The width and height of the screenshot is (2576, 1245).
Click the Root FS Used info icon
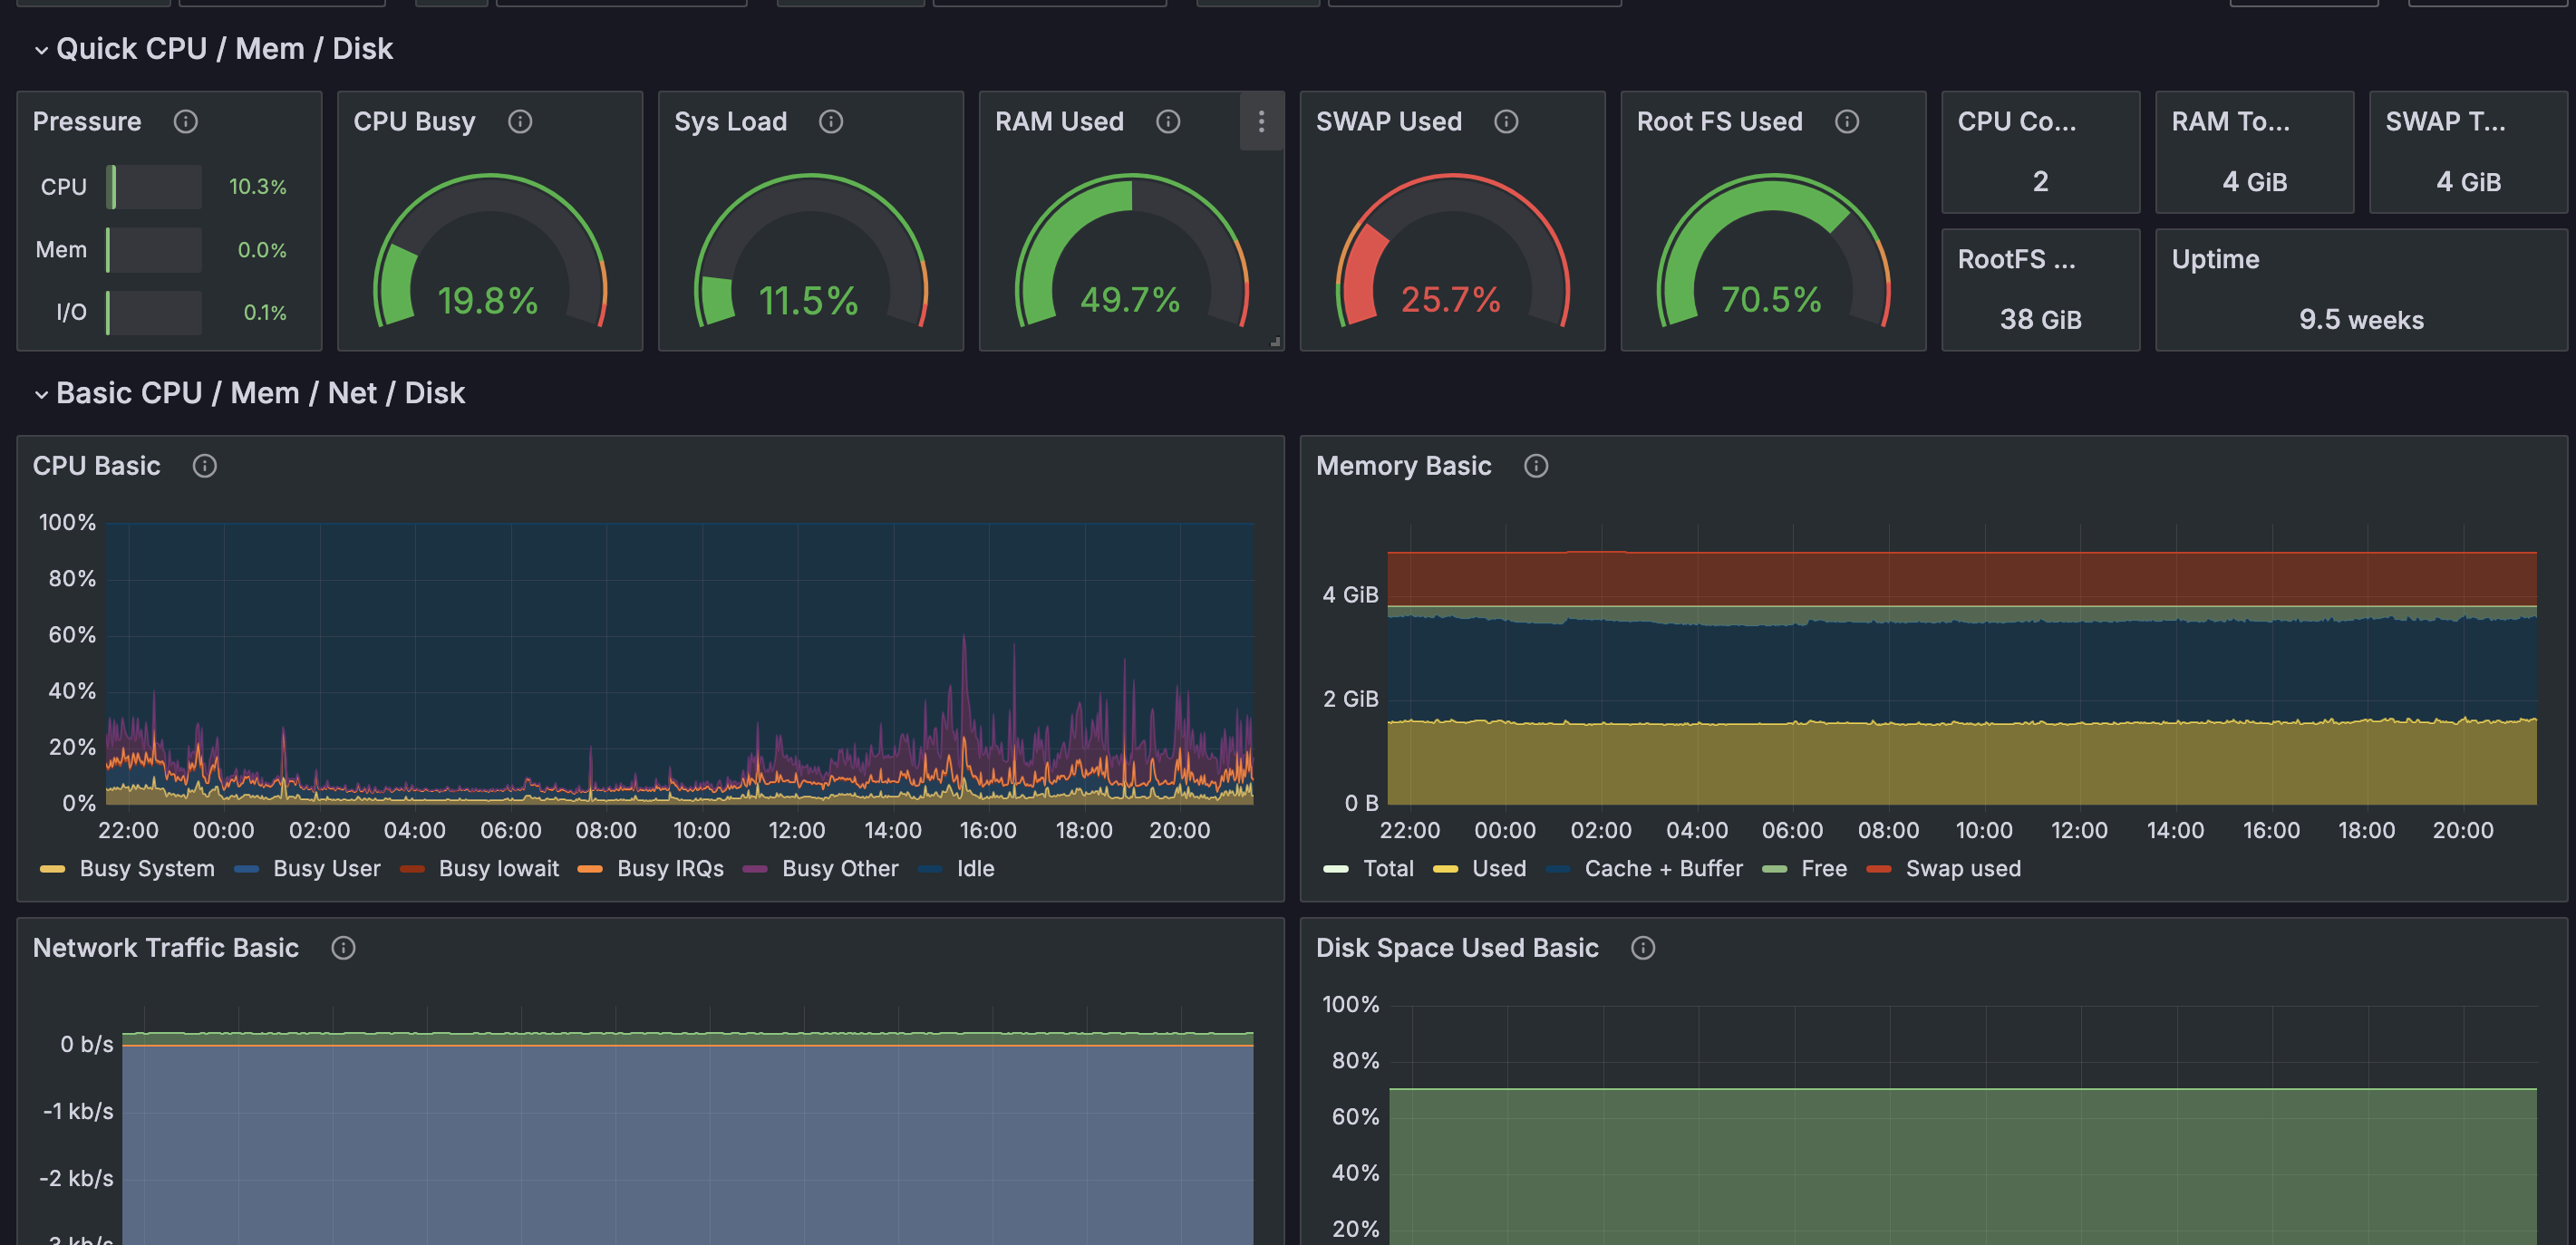click(1847, 121)
